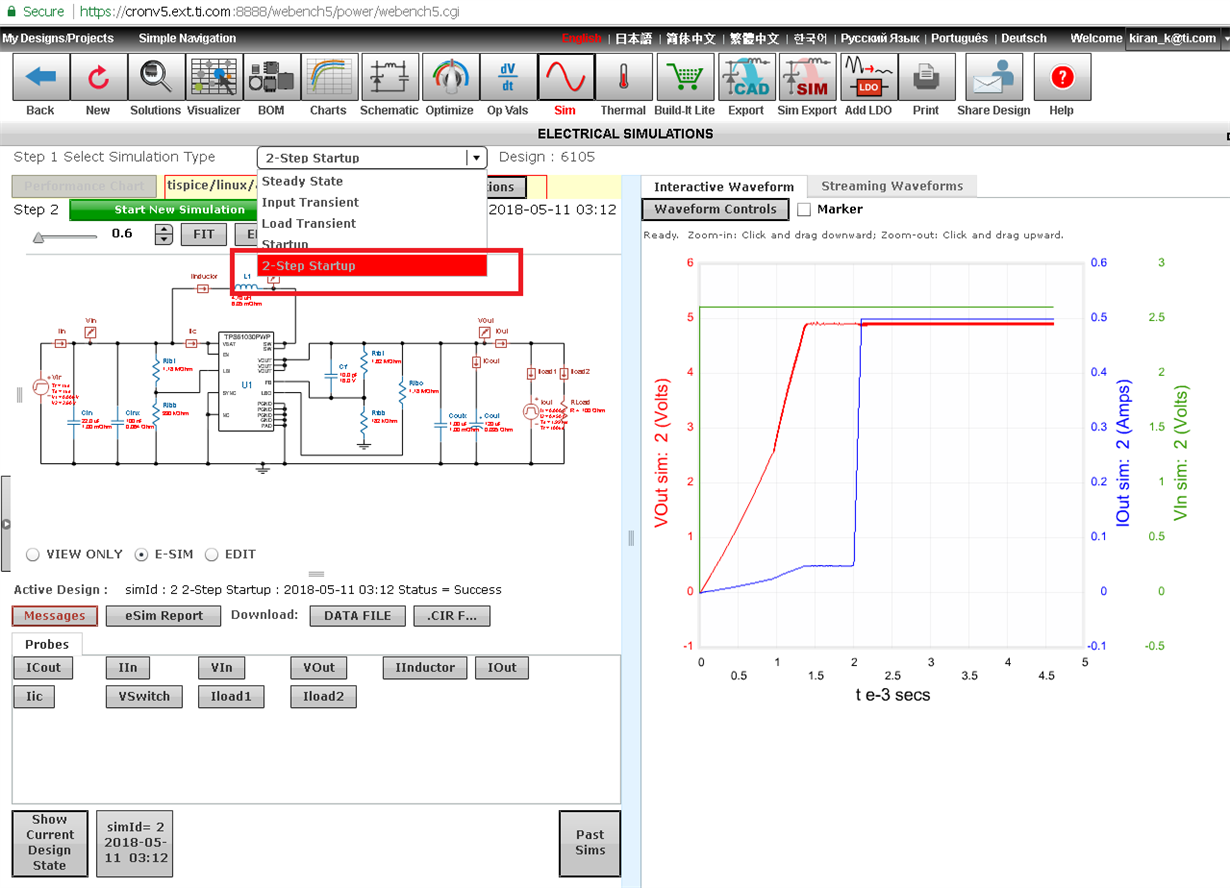Click the CAD Export icon
Image resolution: width=1230 pixels, height=888 pixels.
pos(746,78)
